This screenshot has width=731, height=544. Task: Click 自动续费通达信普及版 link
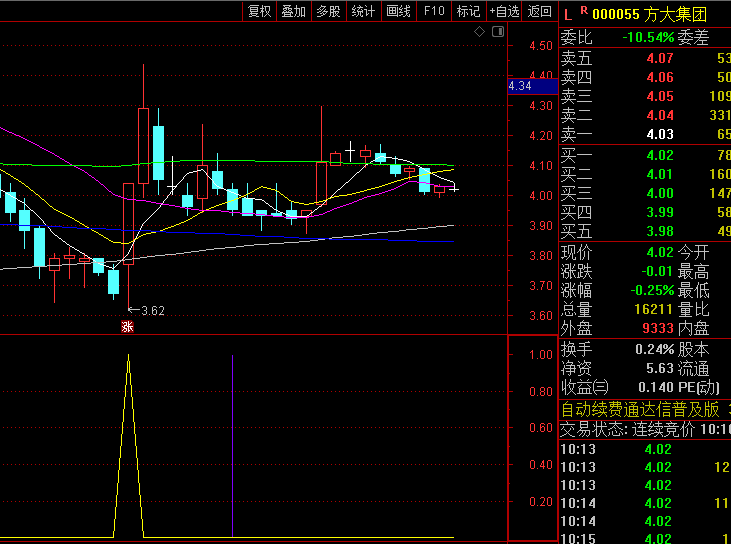[x=640, y=410]
